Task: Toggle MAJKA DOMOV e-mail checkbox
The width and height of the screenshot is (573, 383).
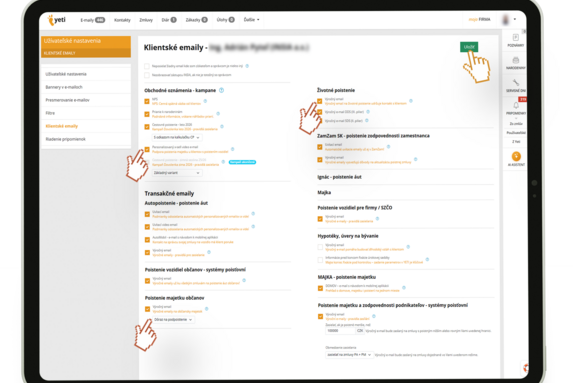Action: (x=320, y=288)
